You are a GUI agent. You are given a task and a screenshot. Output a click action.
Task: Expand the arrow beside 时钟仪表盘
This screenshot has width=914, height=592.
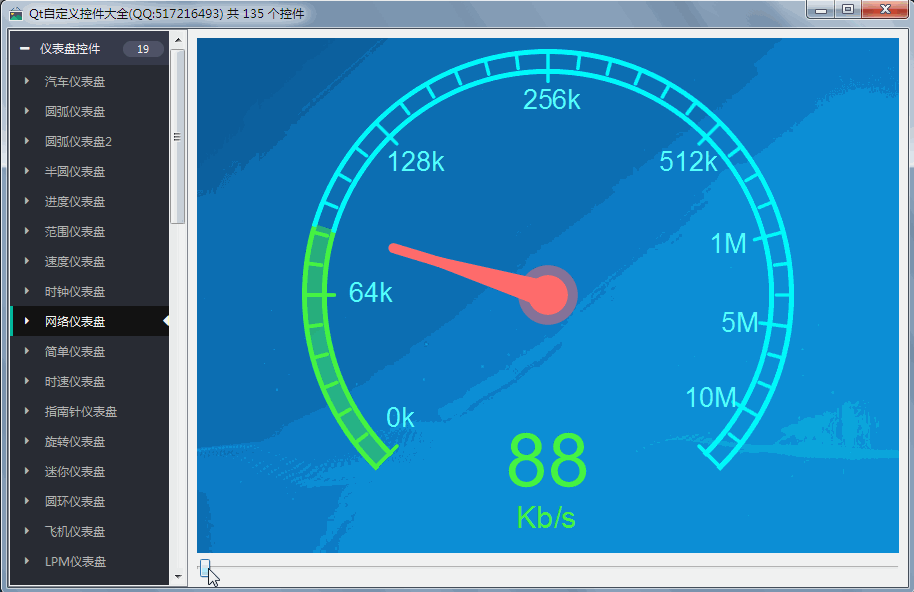[x=27, y=291]
